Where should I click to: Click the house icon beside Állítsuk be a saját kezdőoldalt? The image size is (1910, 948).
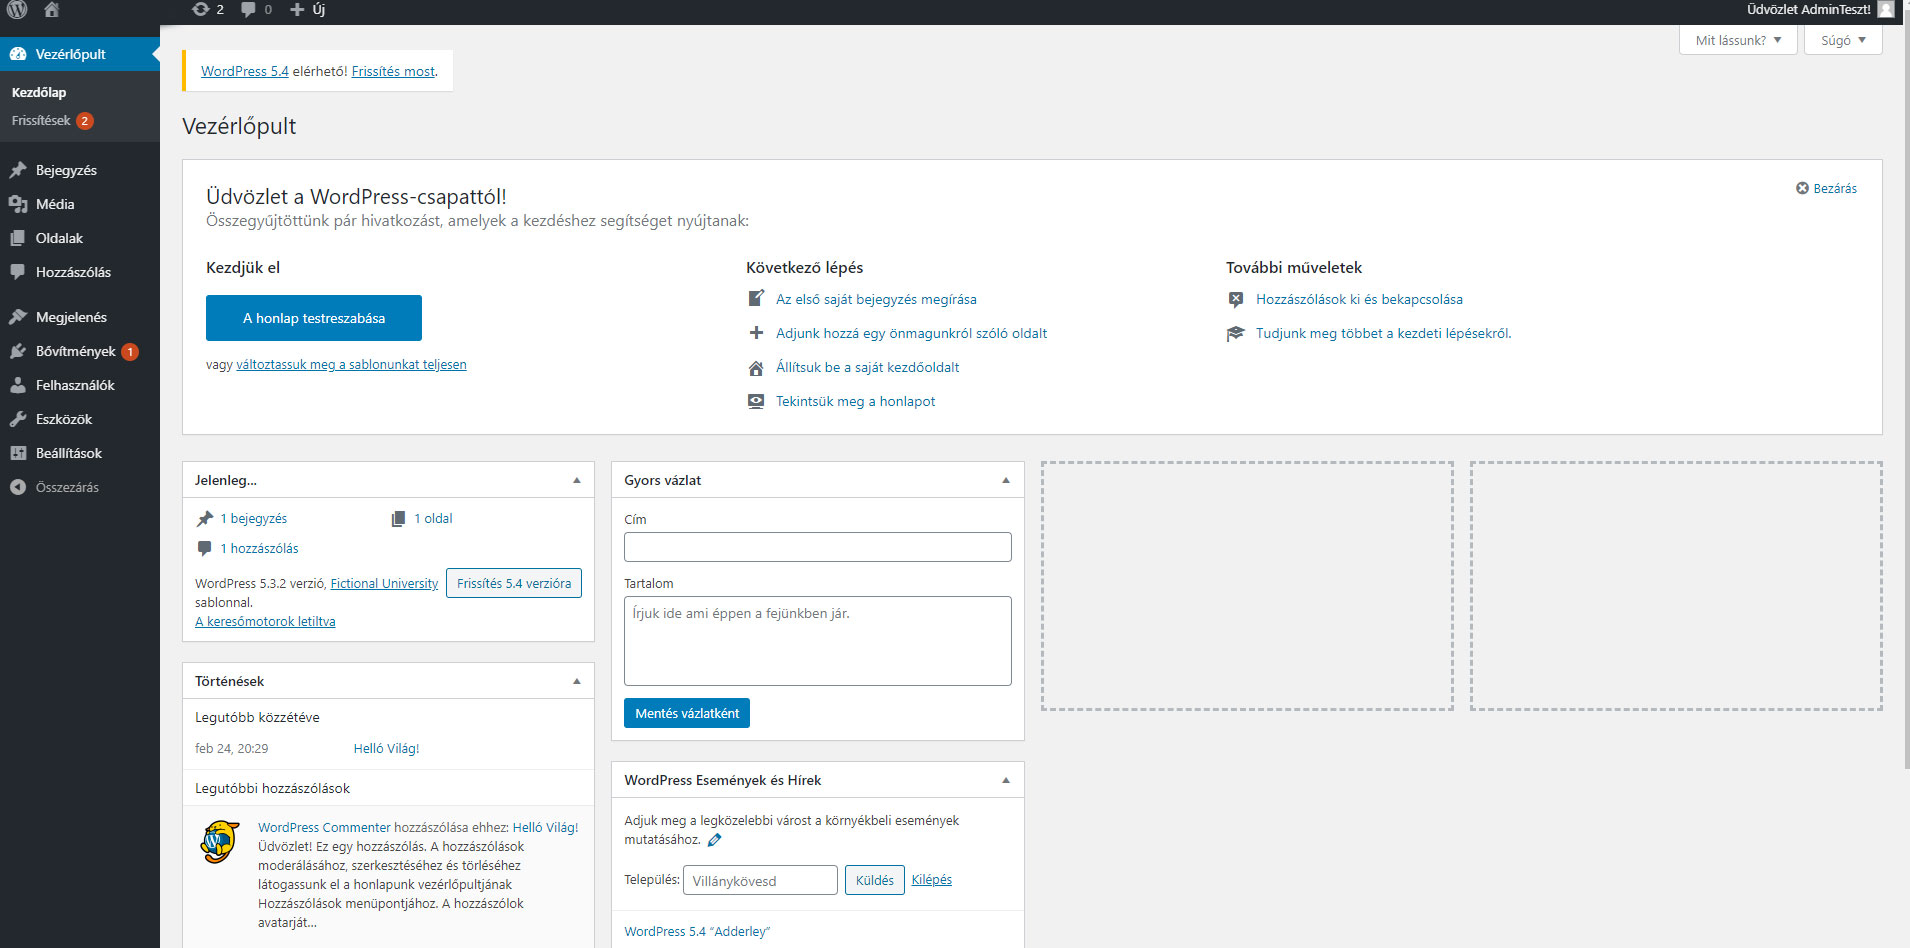point(757,367)
